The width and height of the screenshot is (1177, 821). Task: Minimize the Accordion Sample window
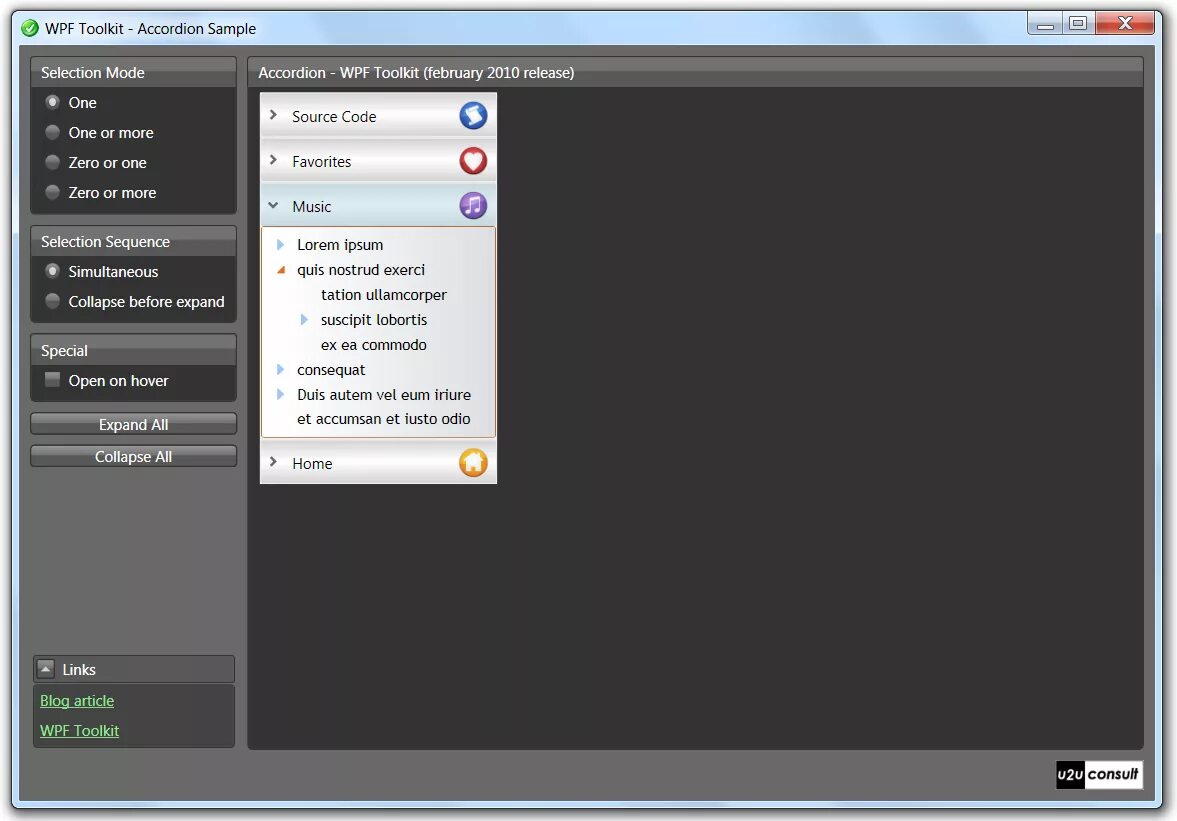pos(1046,24)
